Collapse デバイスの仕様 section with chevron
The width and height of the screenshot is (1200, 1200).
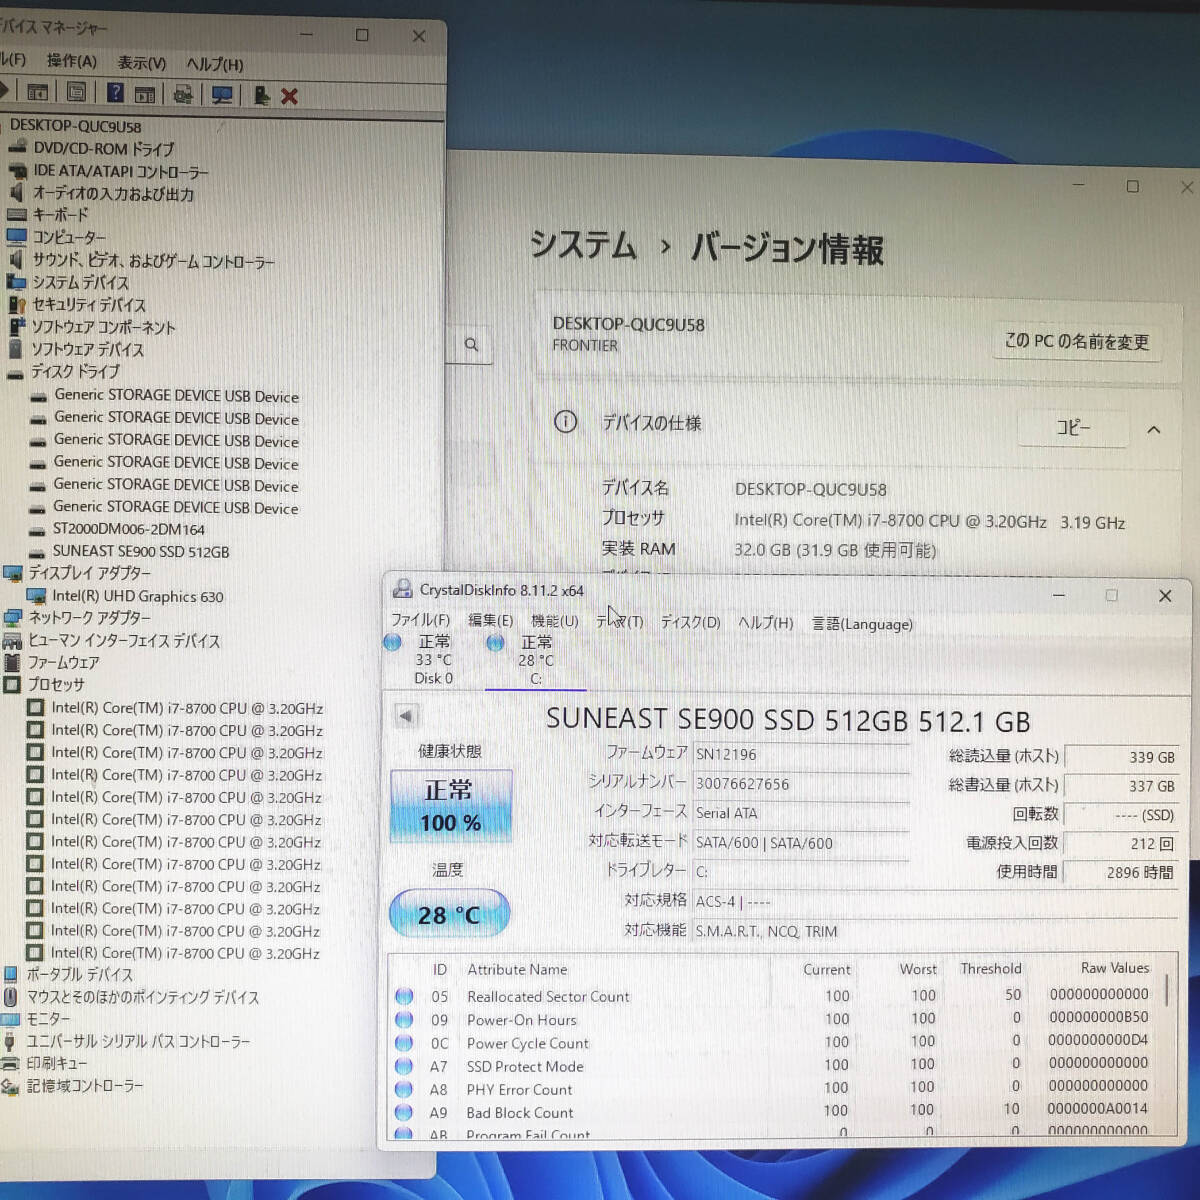pos(1153,429)
